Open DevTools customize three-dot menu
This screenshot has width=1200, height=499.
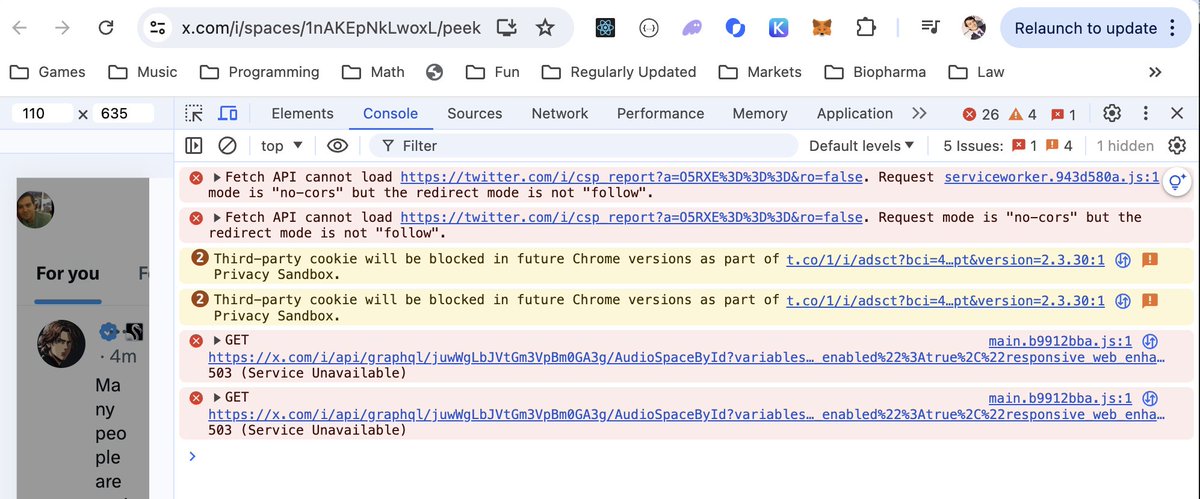(1146, 113)
